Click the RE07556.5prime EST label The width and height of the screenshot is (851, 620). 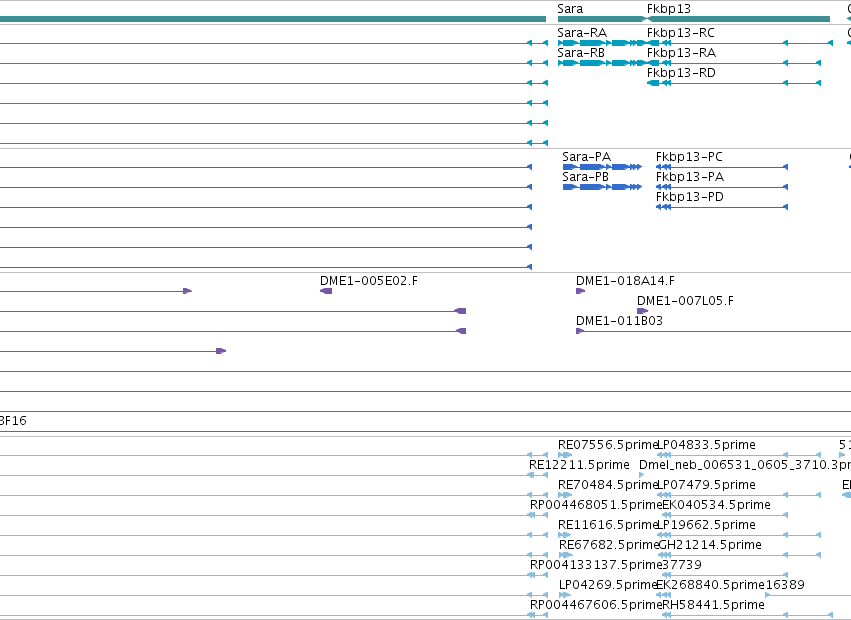(607, 445)
